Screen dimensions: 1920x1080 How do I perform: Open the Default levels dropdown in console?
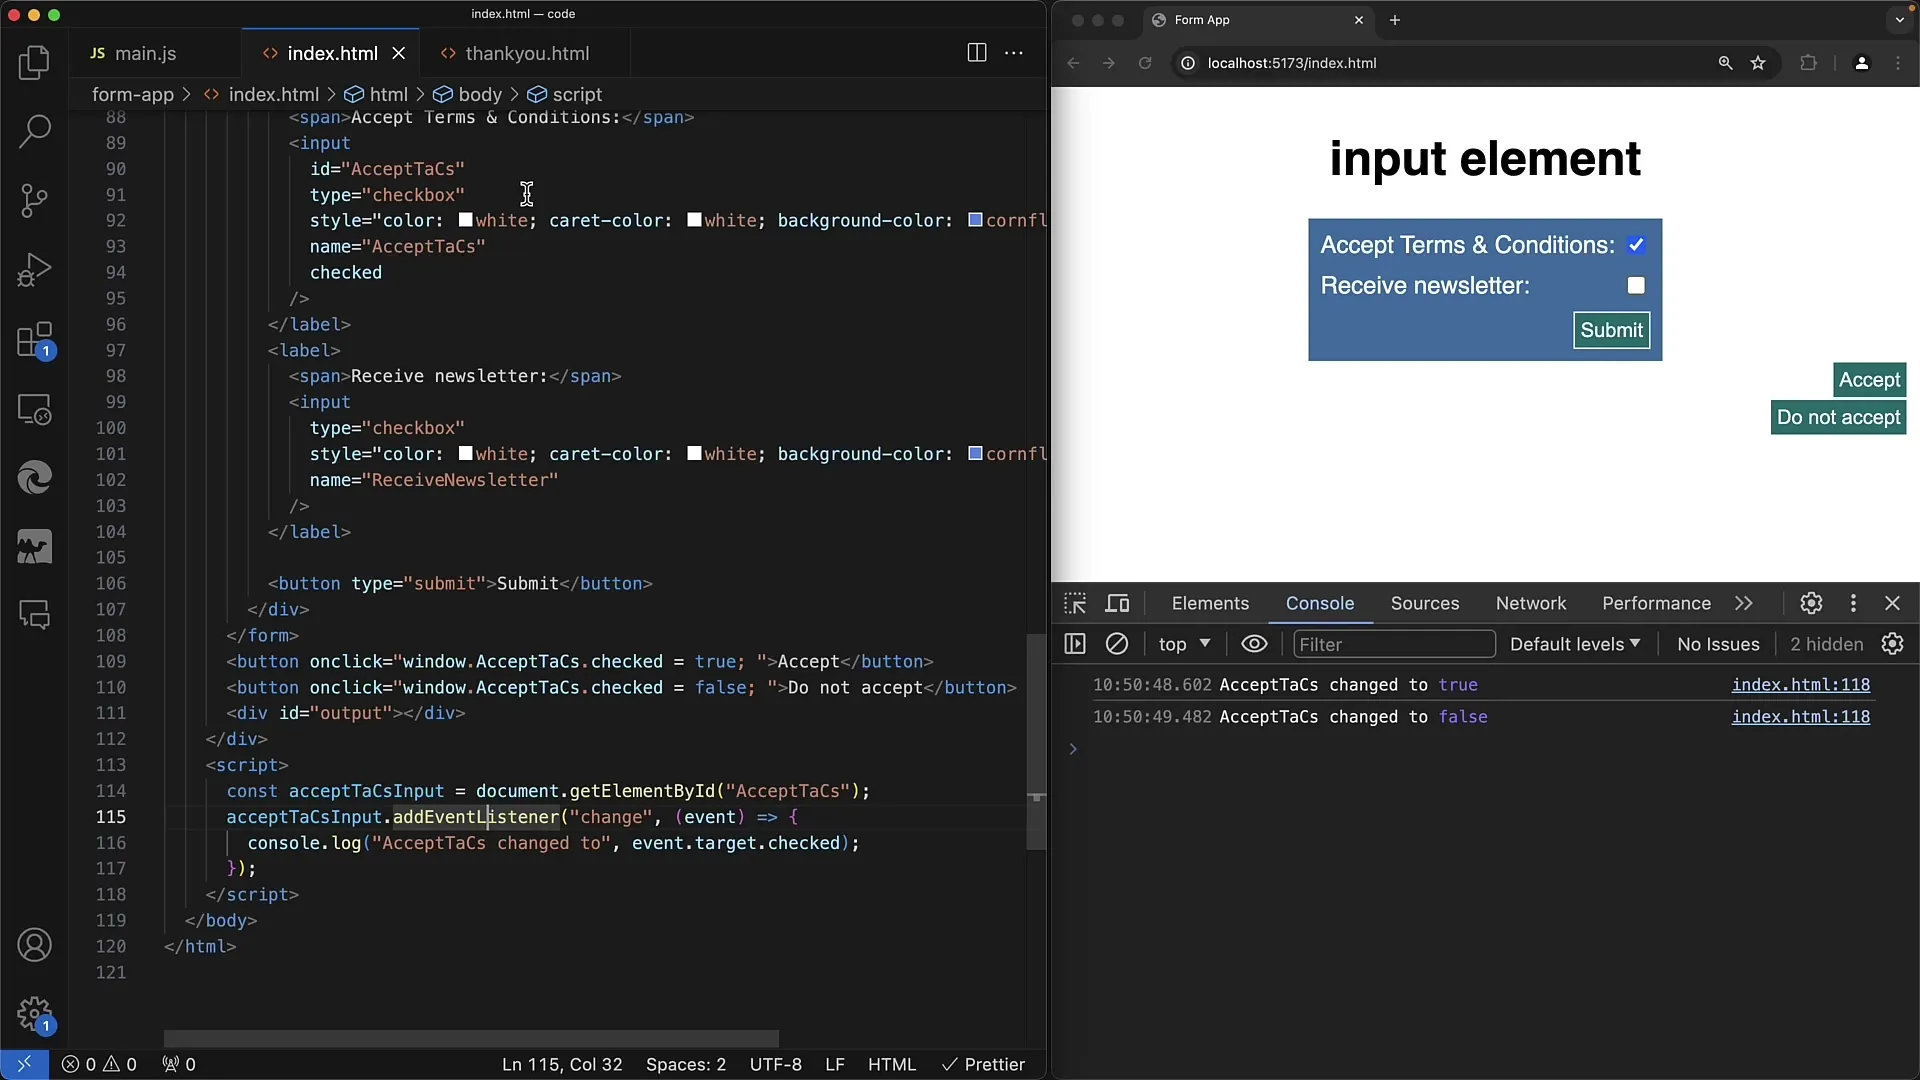click(1573, 644)
